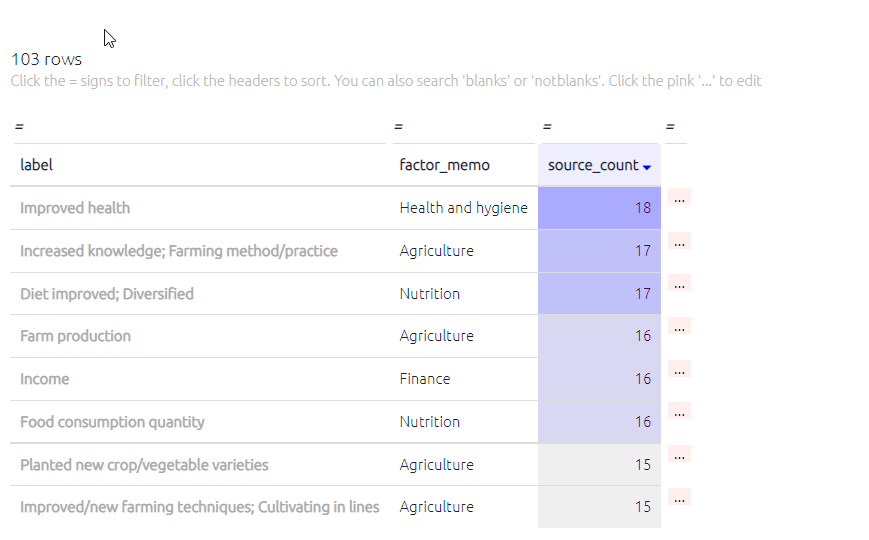The height and width of the screenshot is (540, 869).
Task: Sort by the factor_memo column header
Action: pos(444,165)
